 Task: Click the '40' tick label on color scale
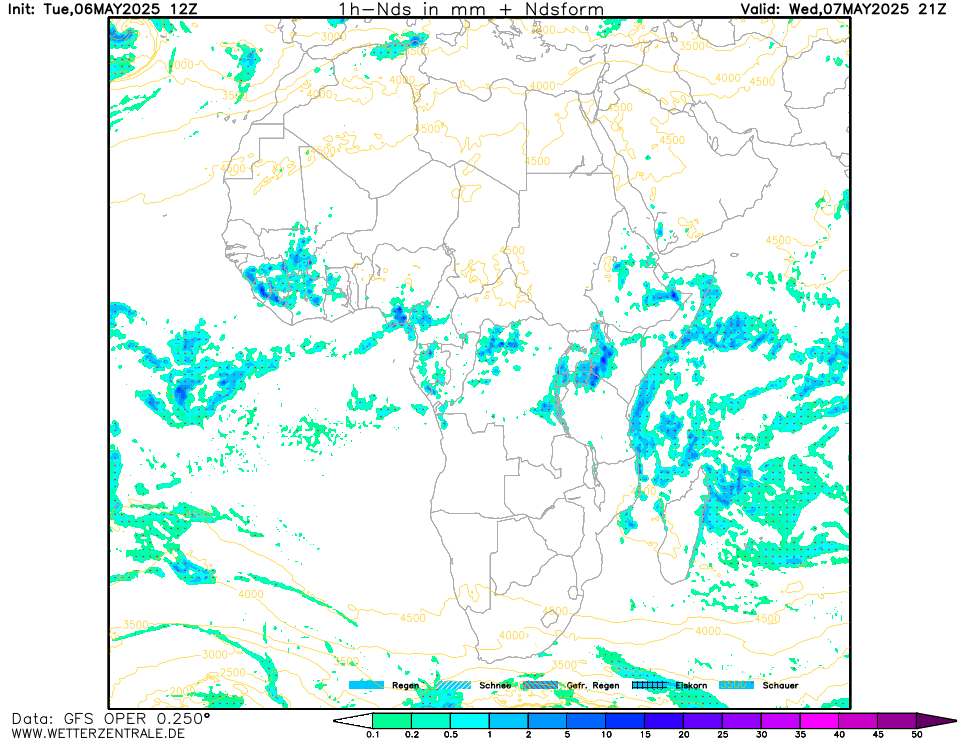(x=839, y=734)
